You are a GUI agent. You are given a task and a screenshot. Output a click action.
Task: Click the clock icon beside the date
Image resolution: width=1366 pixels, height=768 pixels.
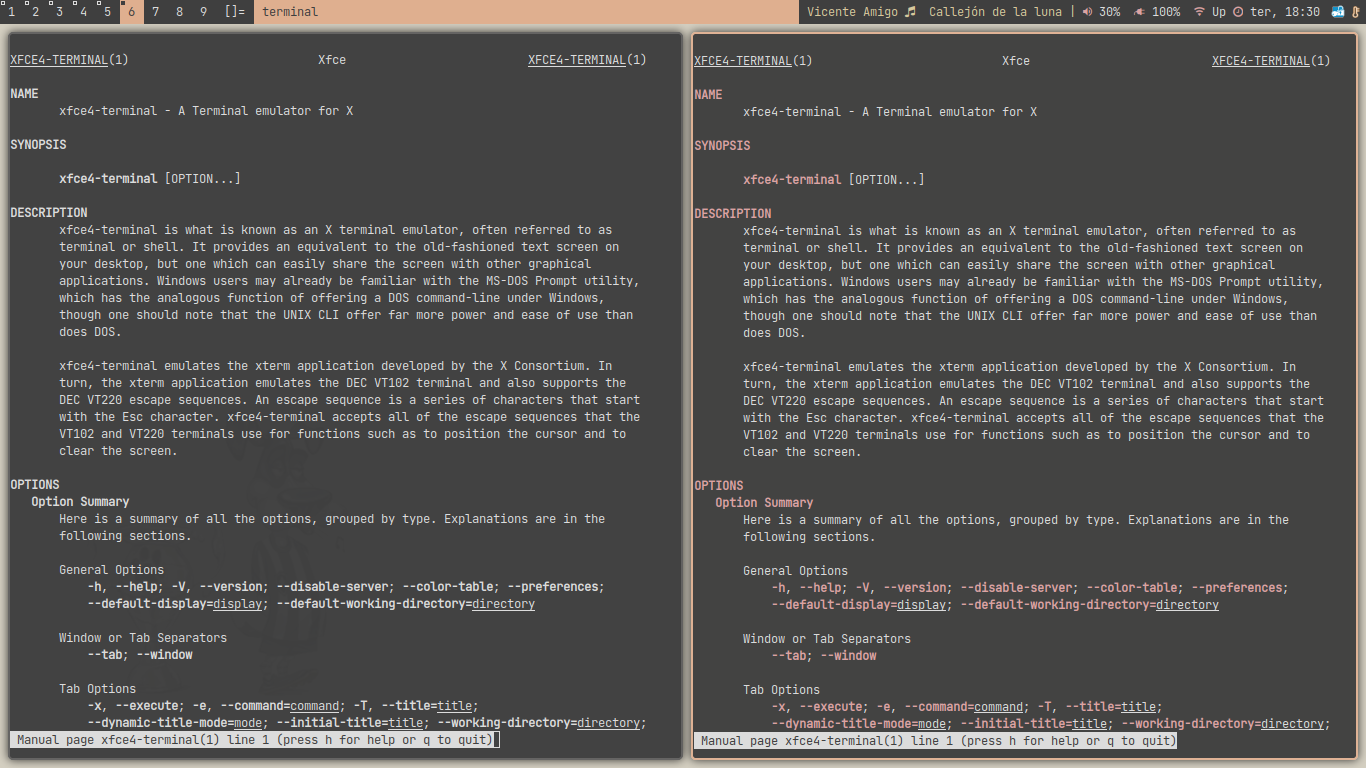[1238, 12]
